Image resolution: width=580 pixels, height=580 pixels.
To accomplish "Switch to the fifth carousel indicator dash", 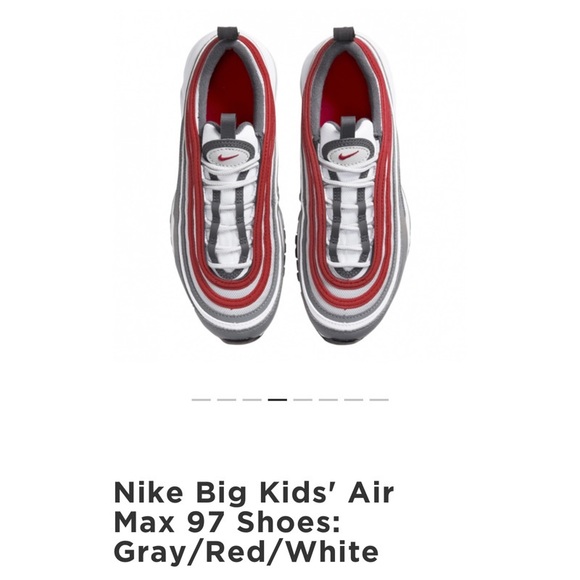I will point(303,400).
